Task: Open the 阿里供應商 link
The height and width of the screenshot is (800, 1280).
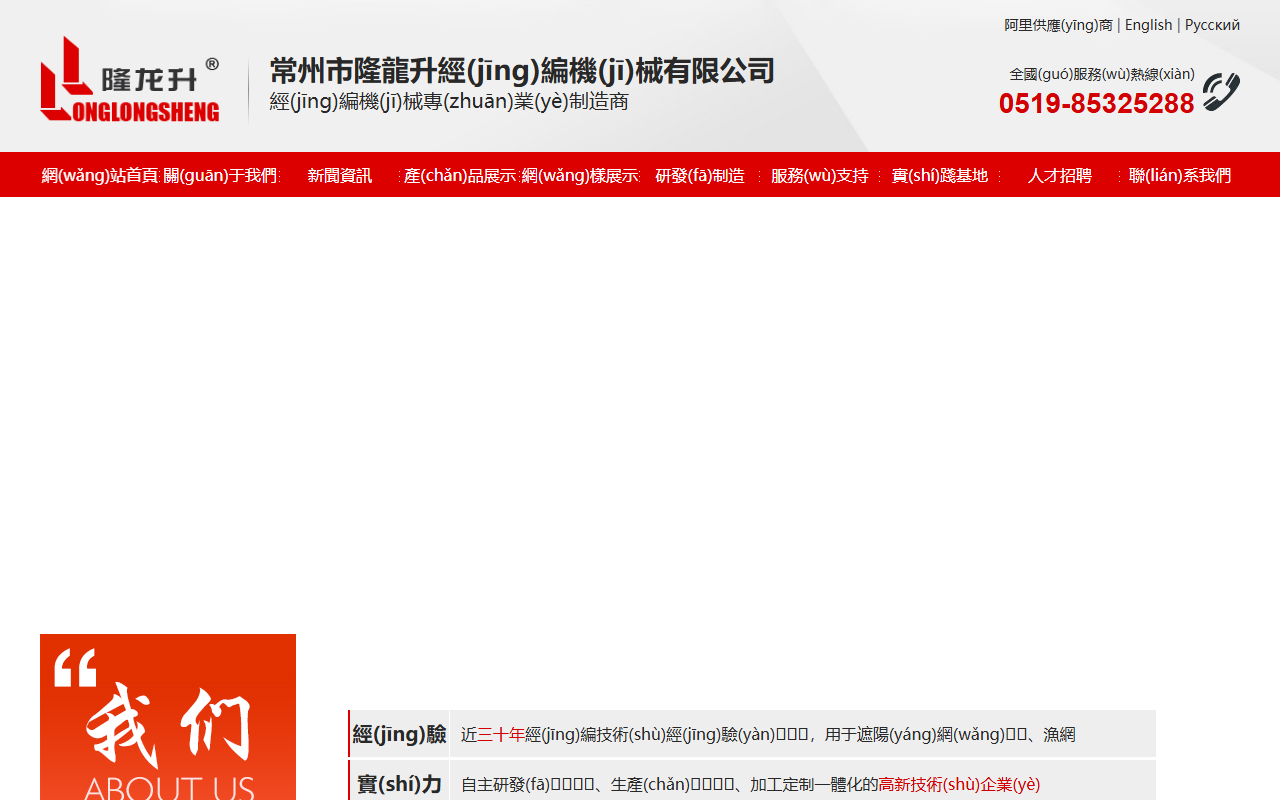Action: point(1058,25)
